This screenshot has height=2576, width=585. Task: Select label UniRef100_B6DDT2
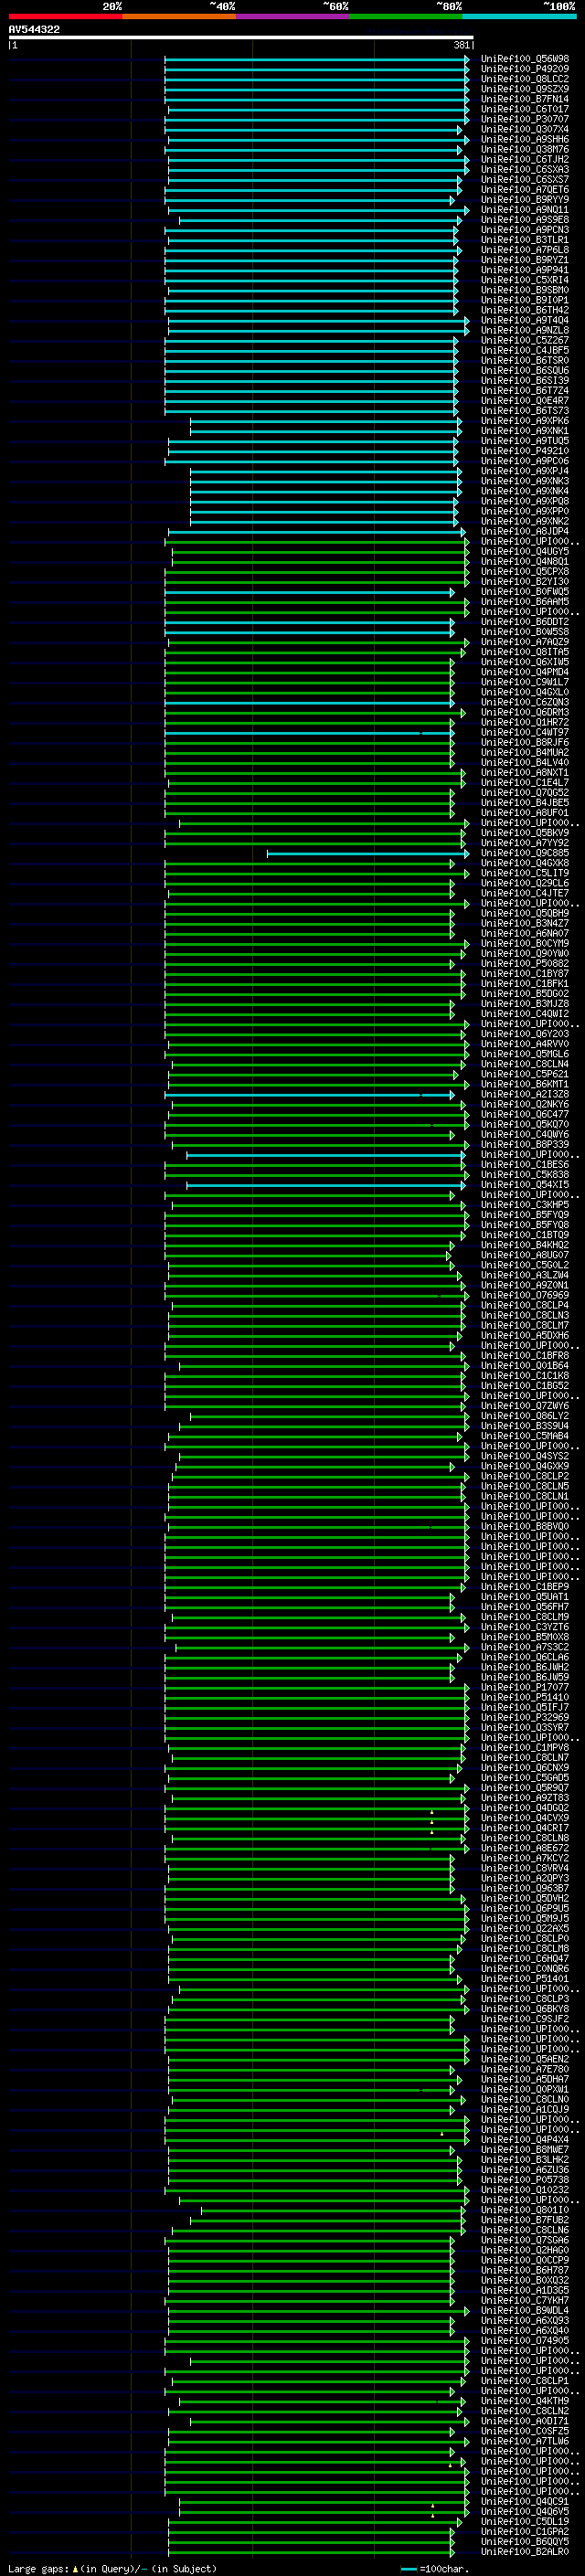525,622
